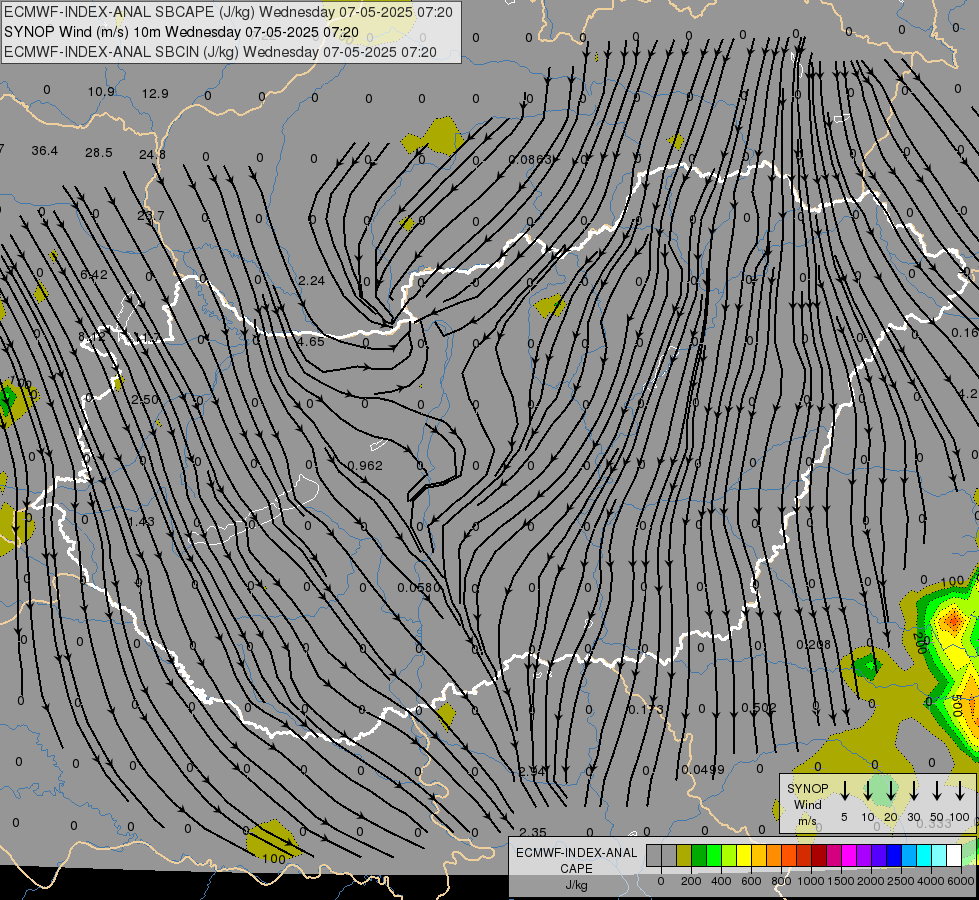979x900 pixels.
Task: Click the 12.9 value on the map
Action: [155, 94]
